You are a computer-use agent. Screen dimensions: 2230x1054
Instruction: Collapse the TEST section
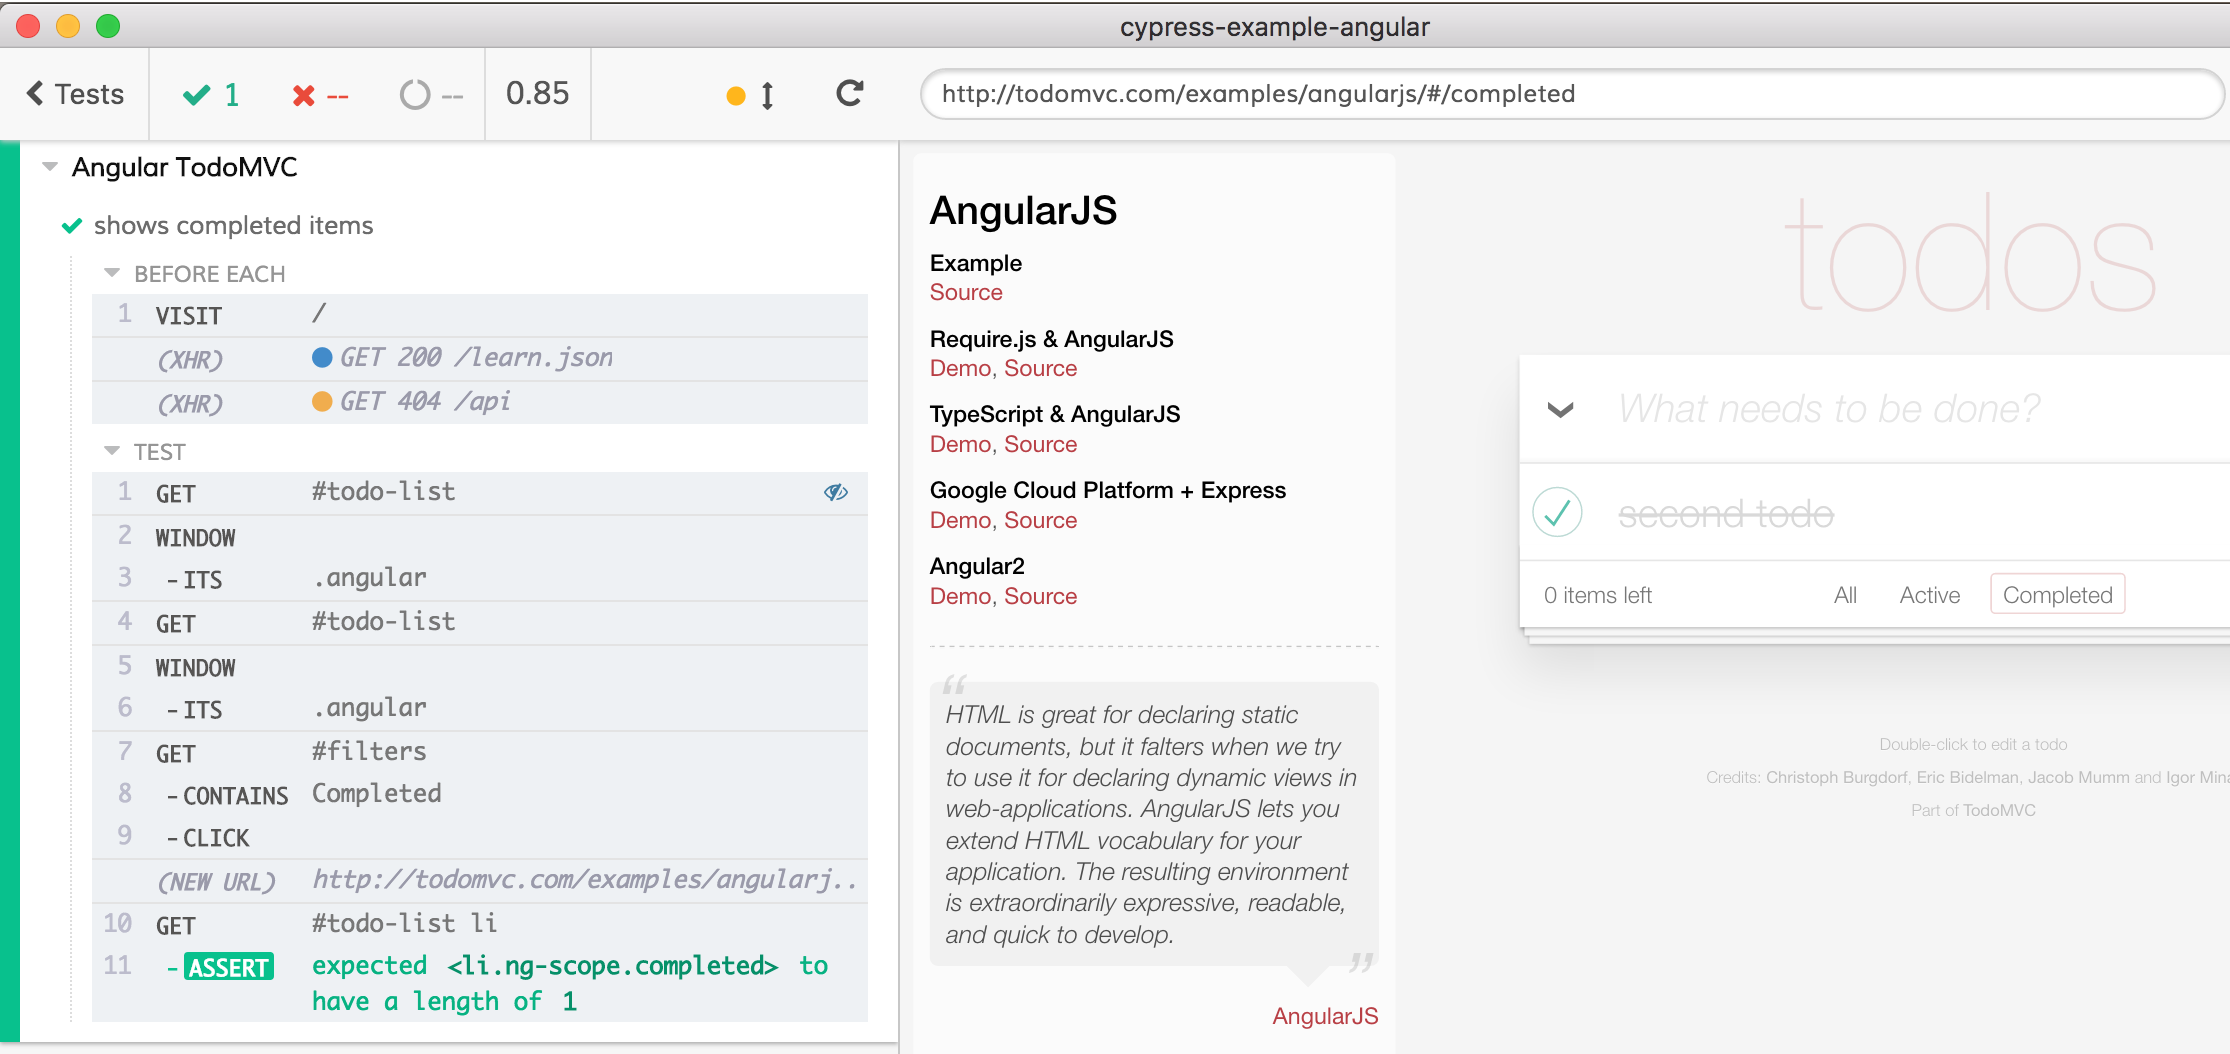(112, 451)
